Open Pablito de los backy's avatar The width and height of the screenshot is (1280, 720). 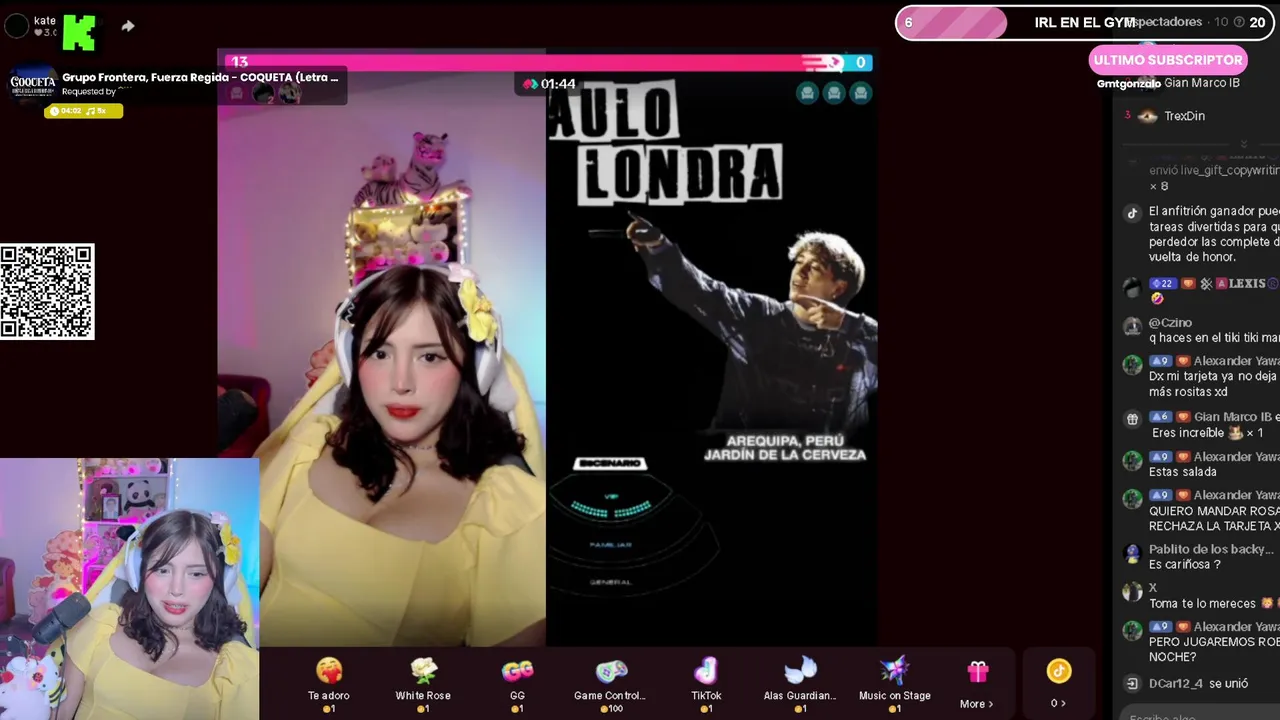[x=1132, y=553]
